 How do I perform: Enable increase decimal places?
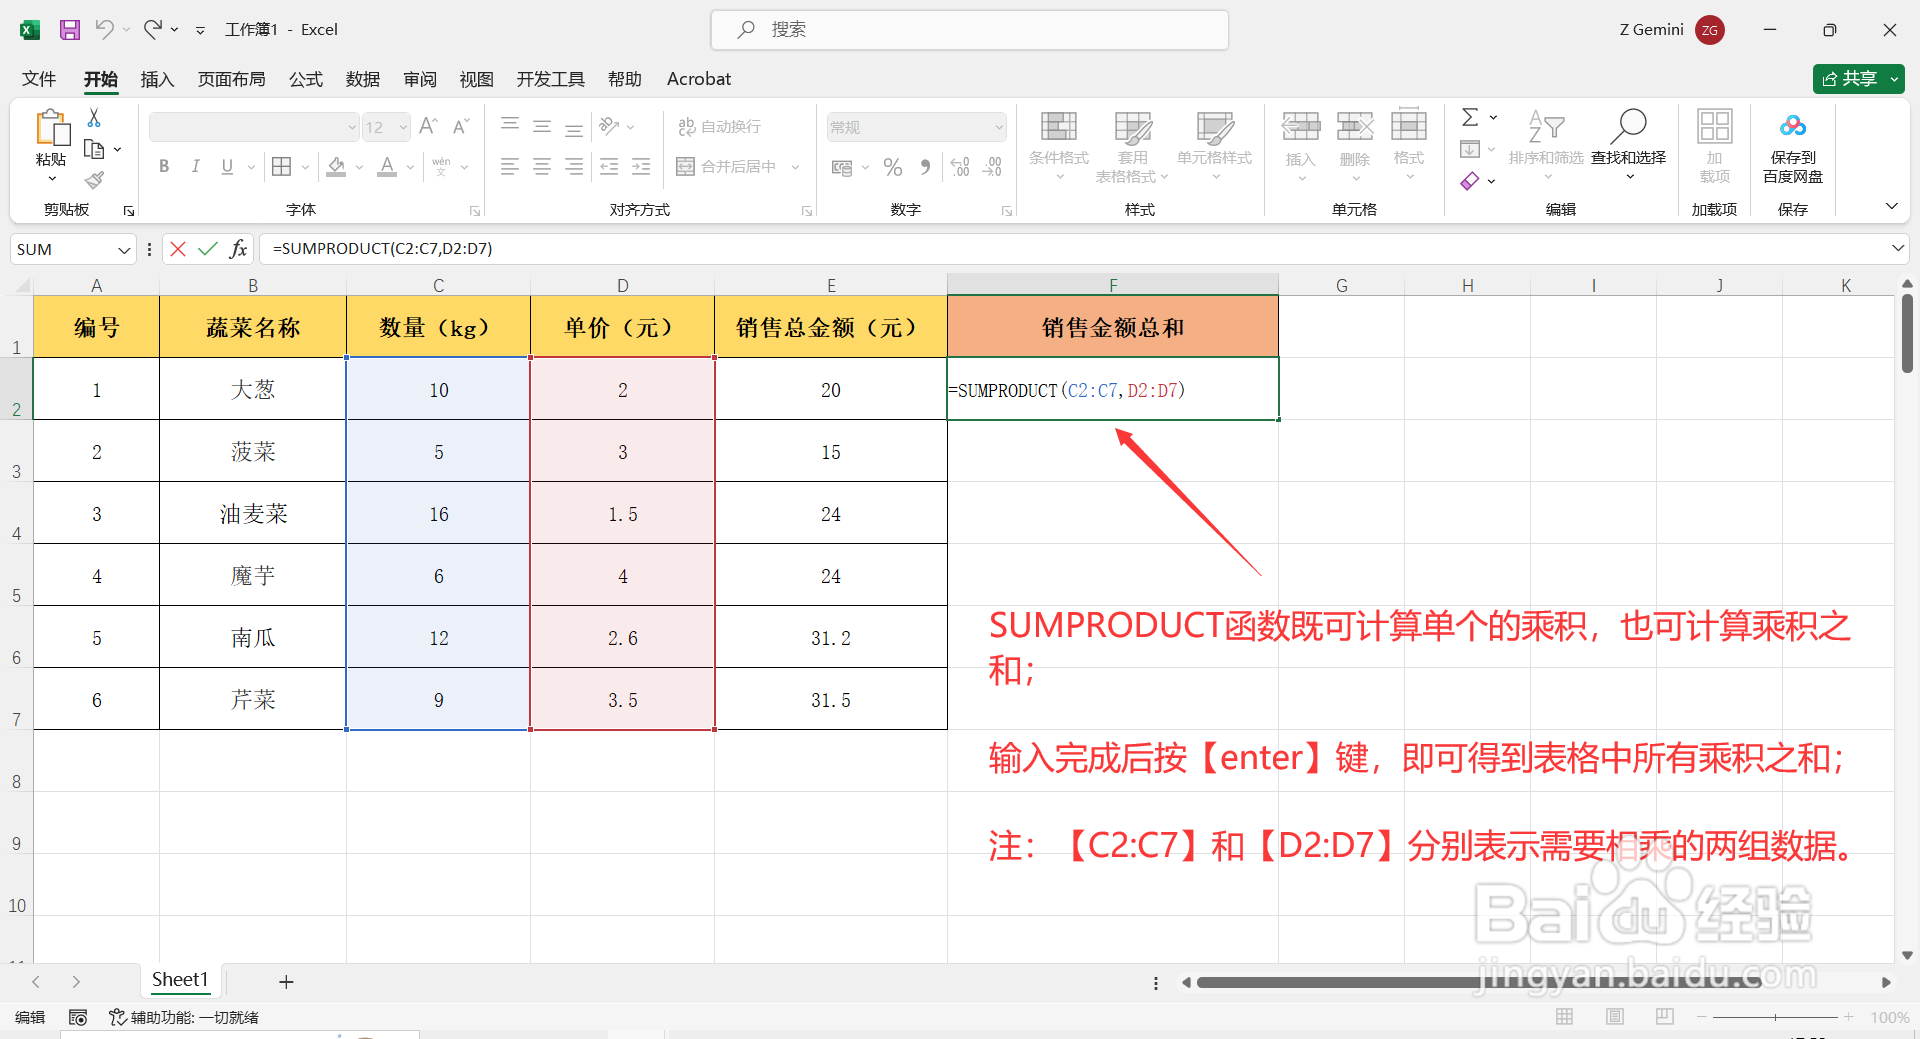tap(959, 167)
